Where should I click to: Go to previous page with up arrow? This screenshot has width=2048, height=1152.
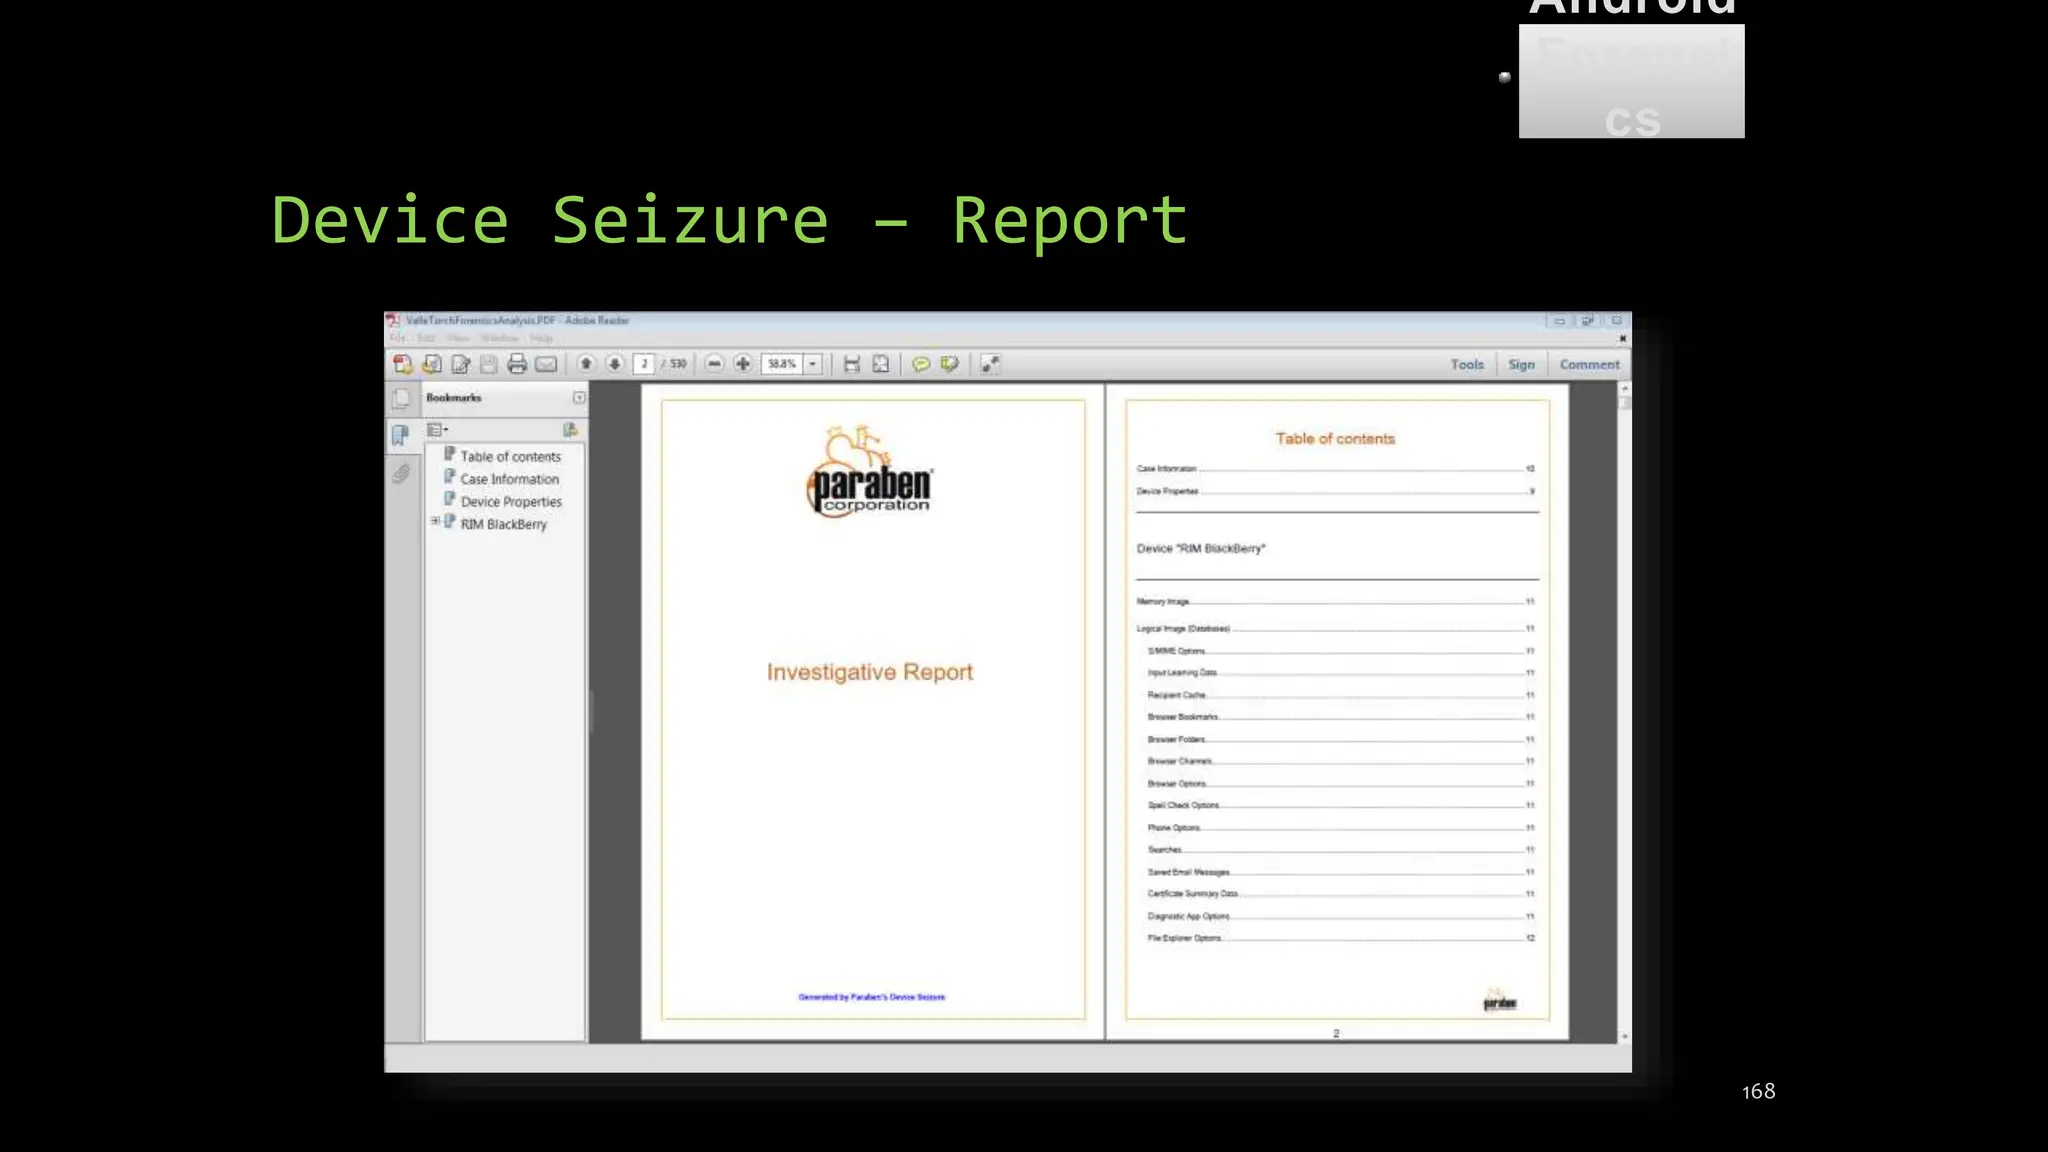tap(587, 364)
